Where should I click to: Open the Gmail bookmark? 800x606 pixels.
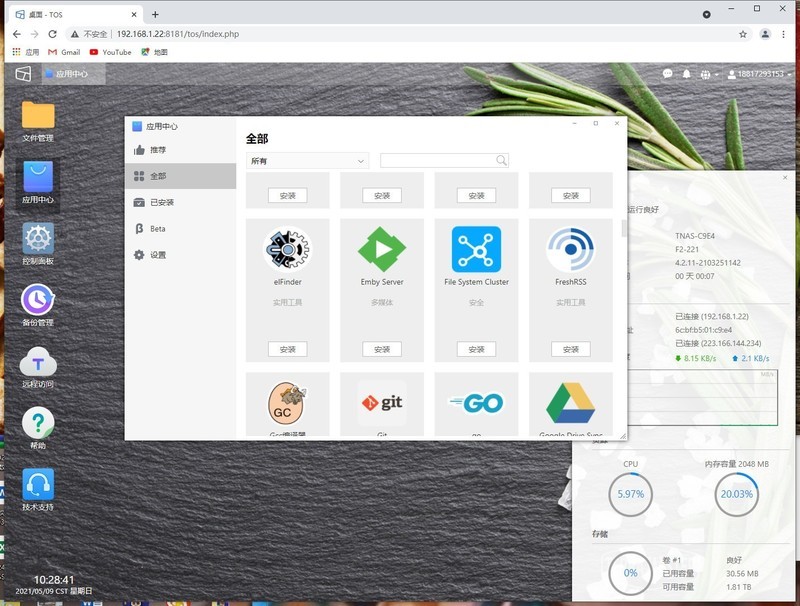(x=64, y=52)
